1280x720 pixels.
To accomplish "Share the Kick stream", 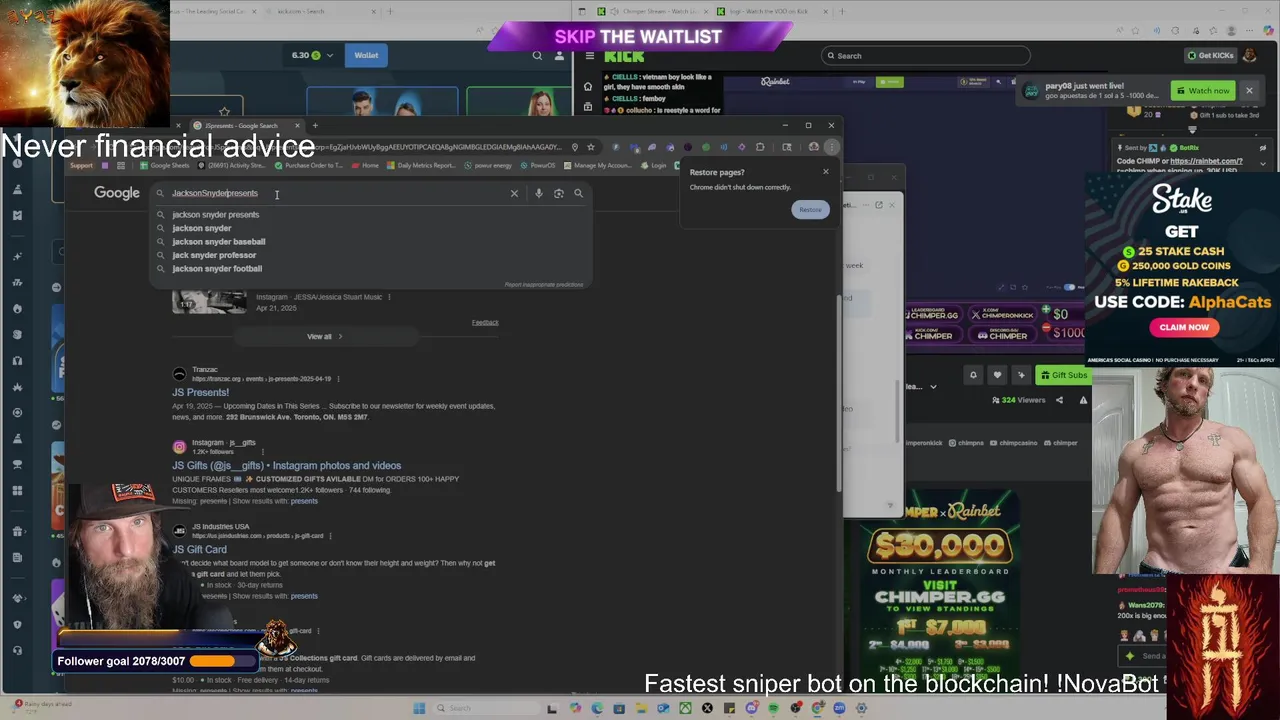I will [x=1059, y=400].
